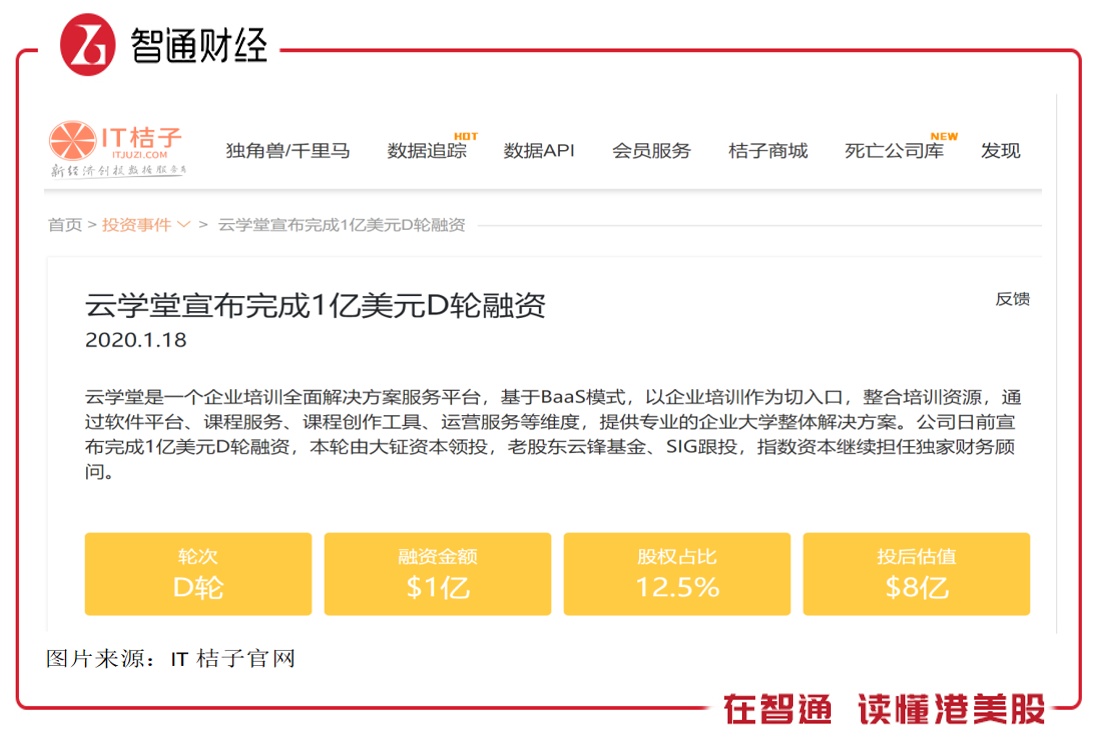Select 数据API in the navigation bar

point(539,151)
